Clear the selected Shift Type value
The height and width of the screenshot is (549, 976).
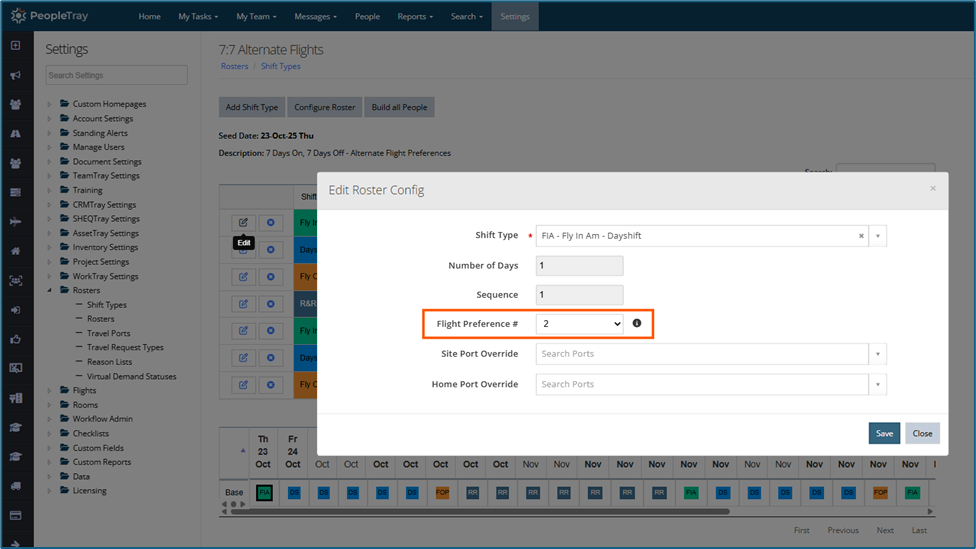pyautogui.click(x=861, y=236)
